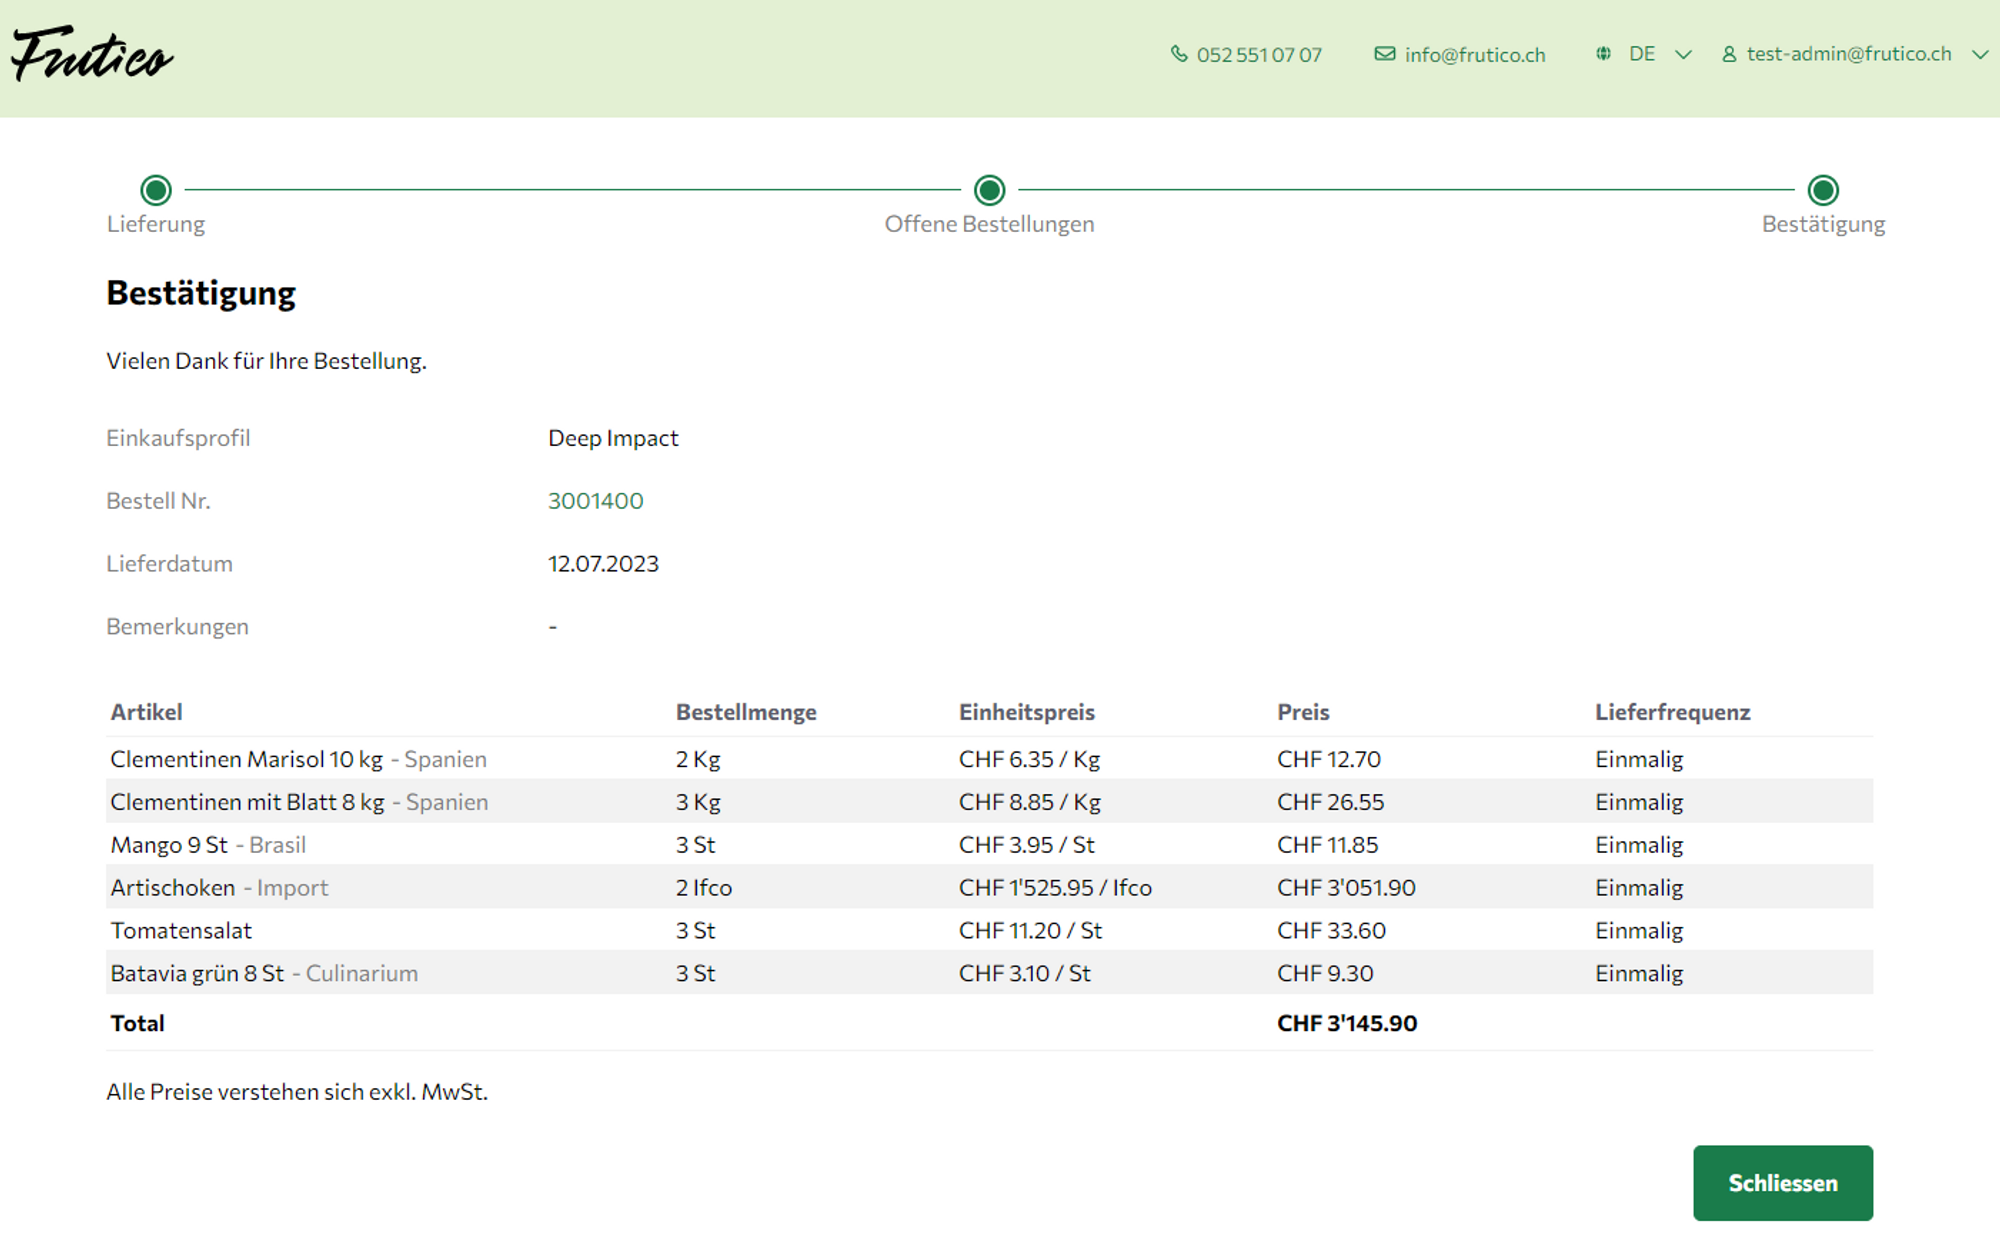Viewport: 2000px width, 1246px height.
Task: Open the DE language selector
Action: pos(1641,54)
